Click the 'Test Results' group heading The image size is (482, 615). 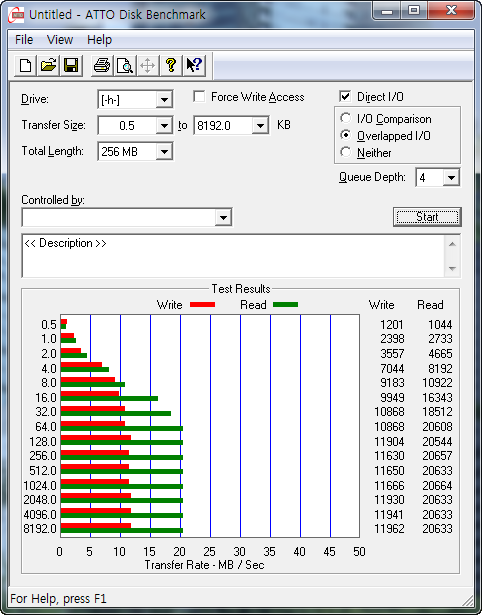[241, 289]
